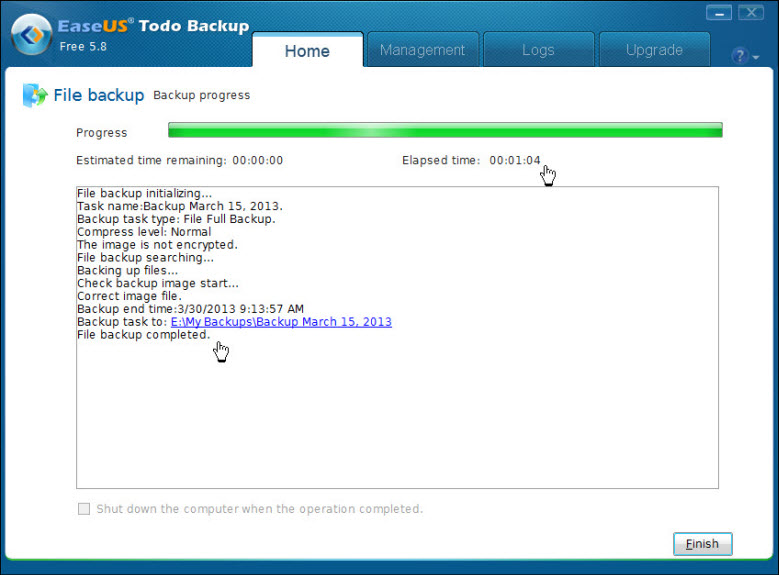Click the 'Correct image file.' log line
The image size is (779, 575).
[129, 296]
